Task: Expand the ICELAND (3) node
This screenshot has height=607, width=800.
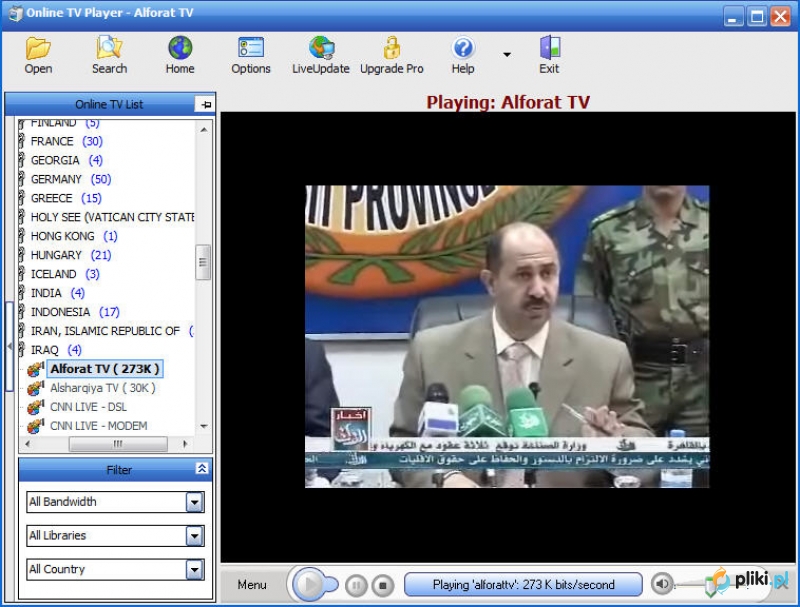Action: point(21,274)
